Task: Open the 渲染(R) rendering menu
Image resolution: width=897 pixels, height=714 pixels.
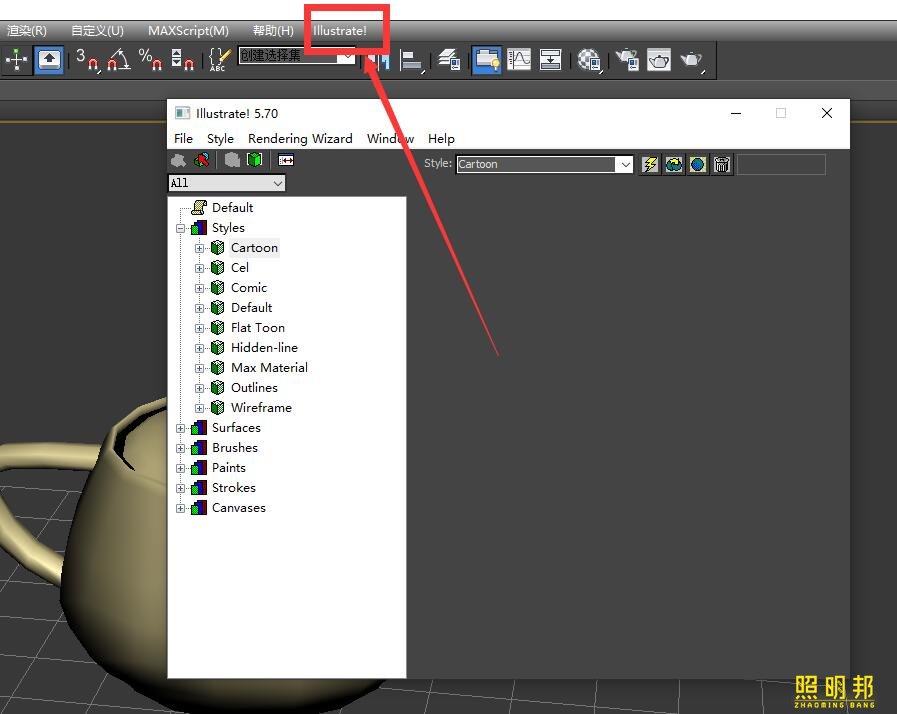Action: pyautogui.click(x=26, y=30)
